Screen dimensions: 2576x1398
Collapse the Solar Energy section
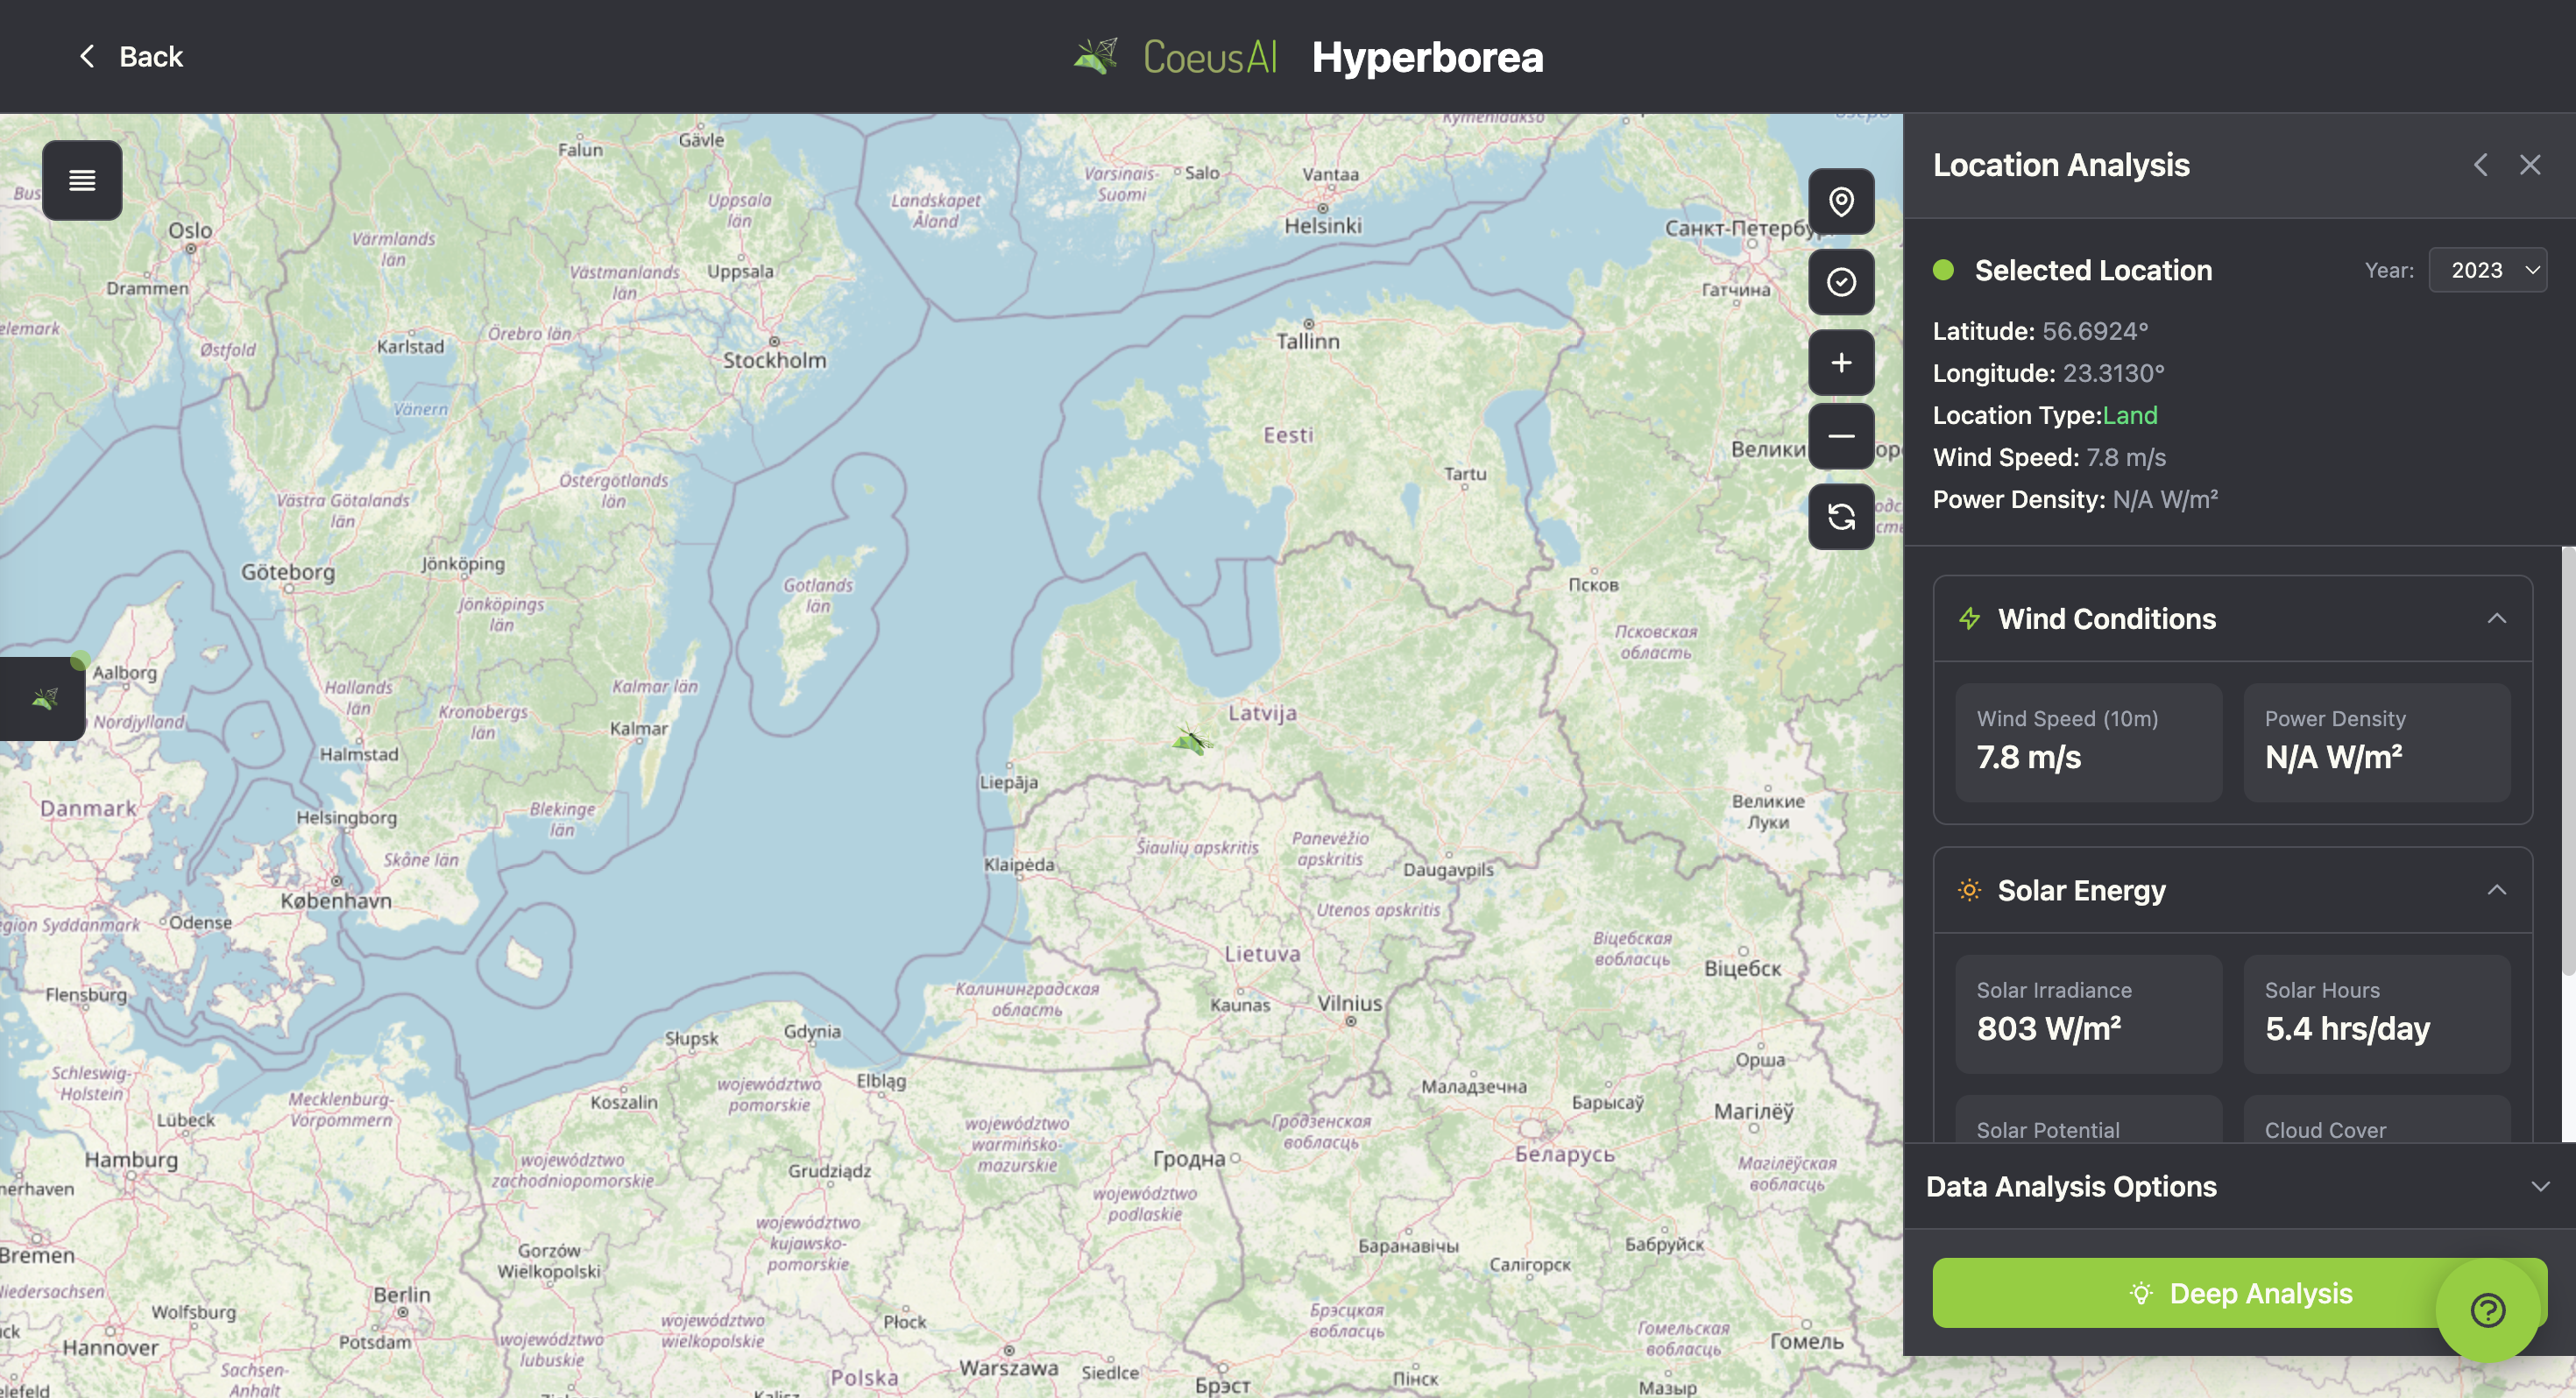point(2497,889)
